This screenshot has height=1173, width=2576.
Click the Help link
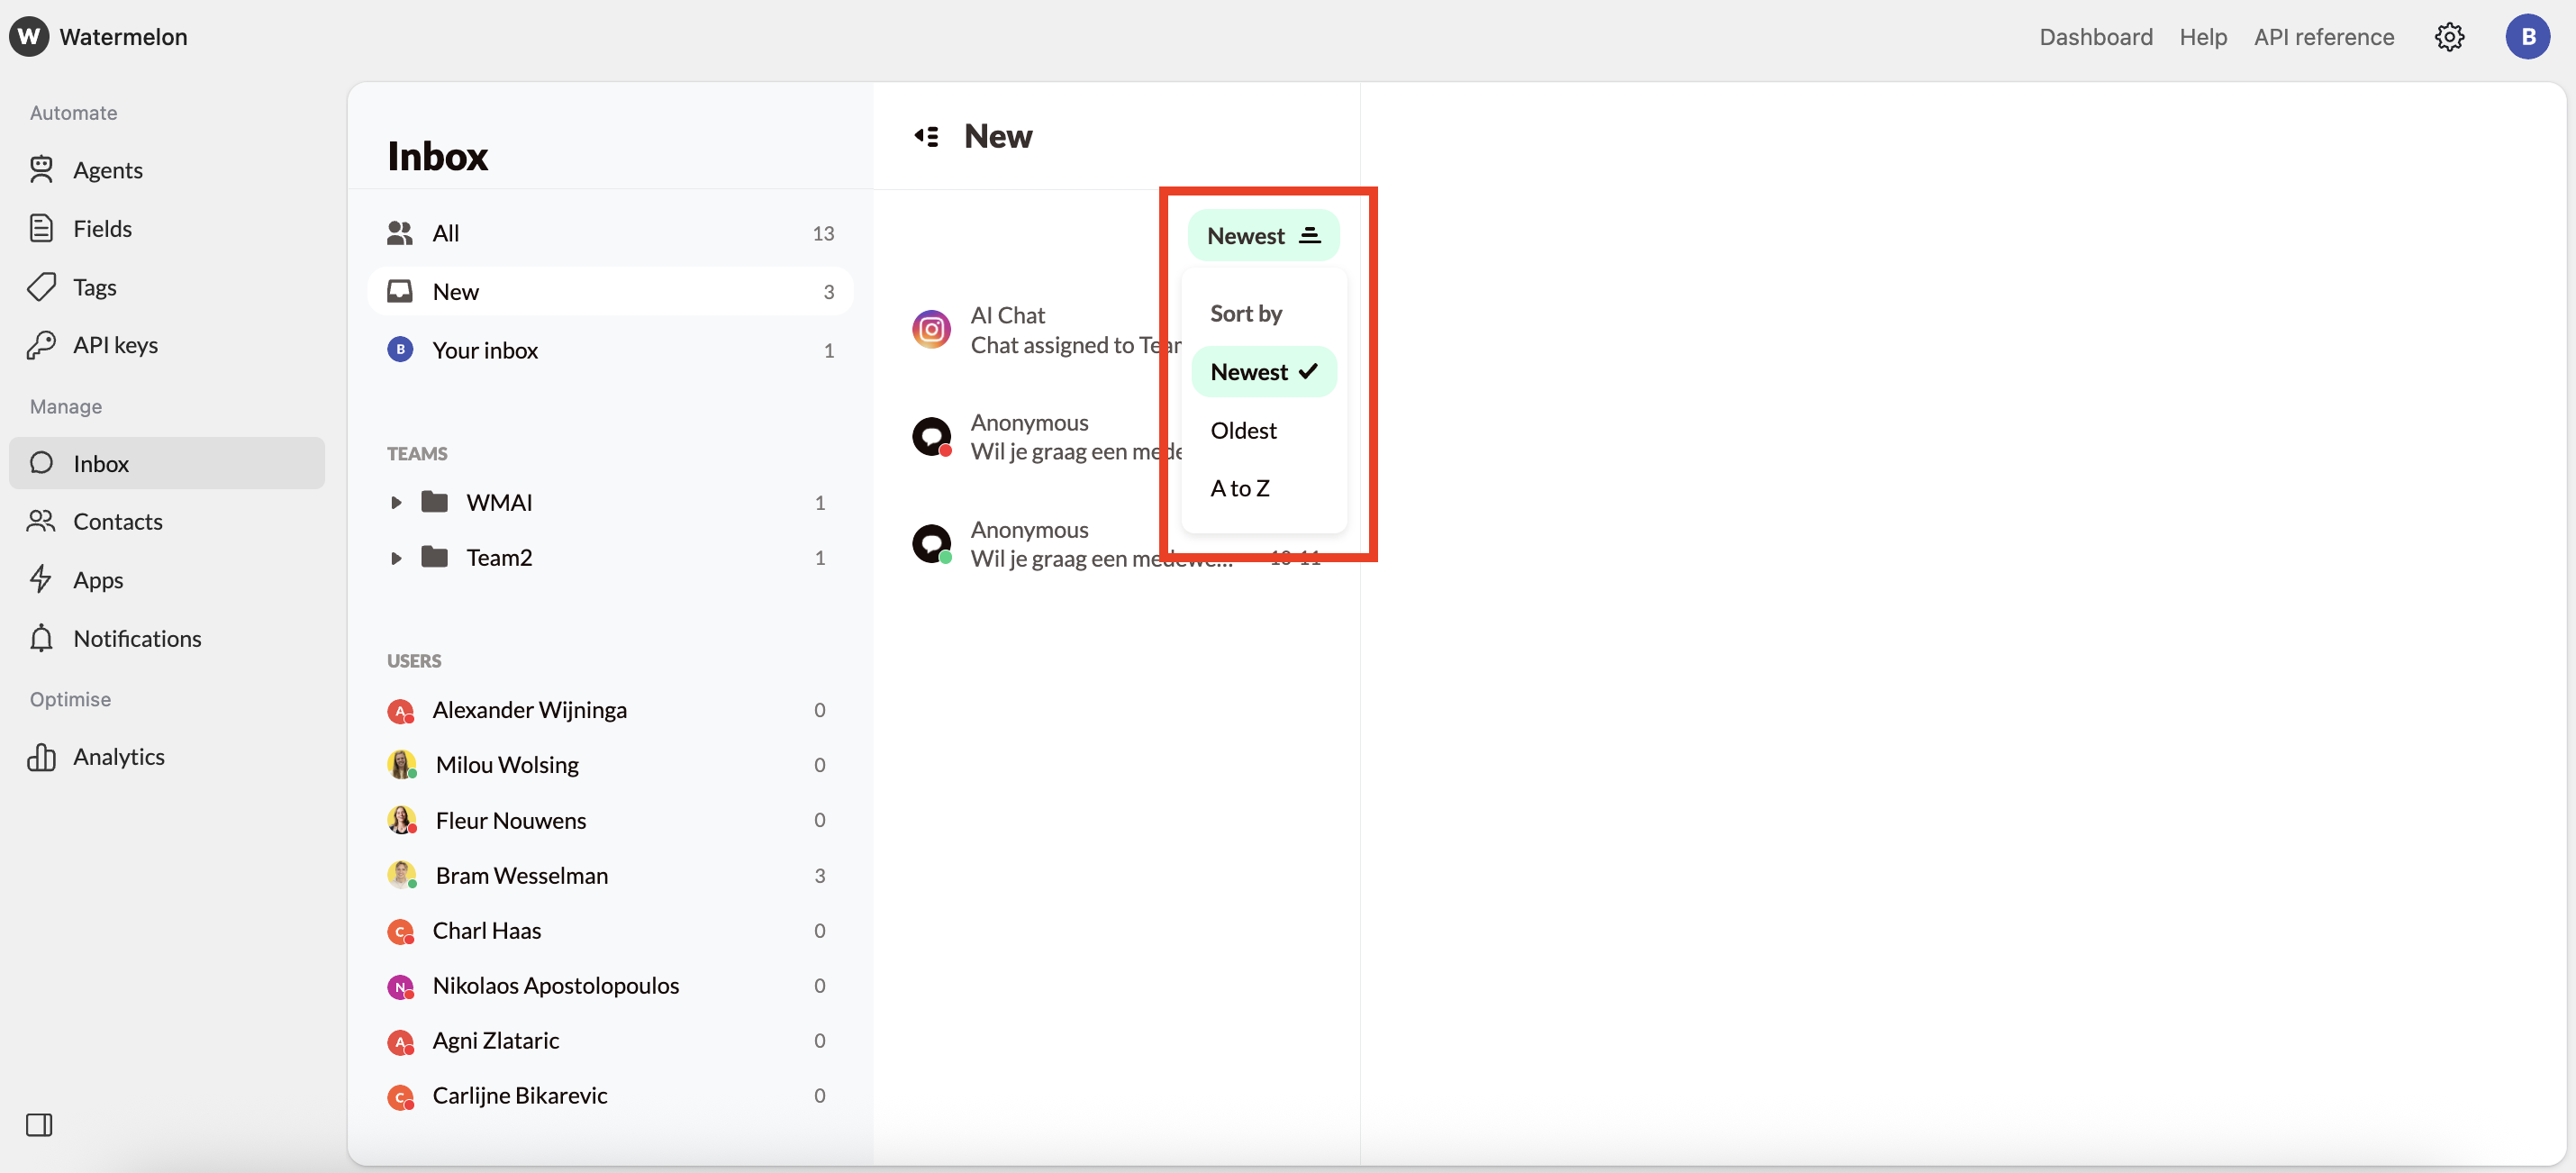(x=2203, y=36)
